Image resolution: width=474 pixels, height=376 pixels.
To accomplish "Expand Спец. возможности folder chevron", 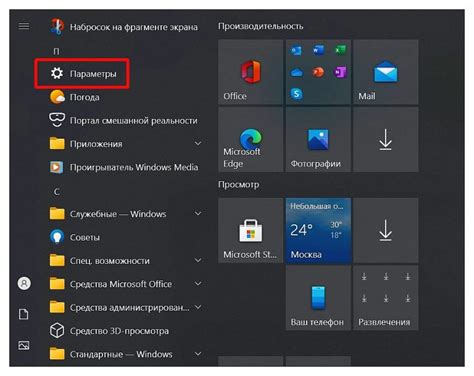I will [198, 260].
